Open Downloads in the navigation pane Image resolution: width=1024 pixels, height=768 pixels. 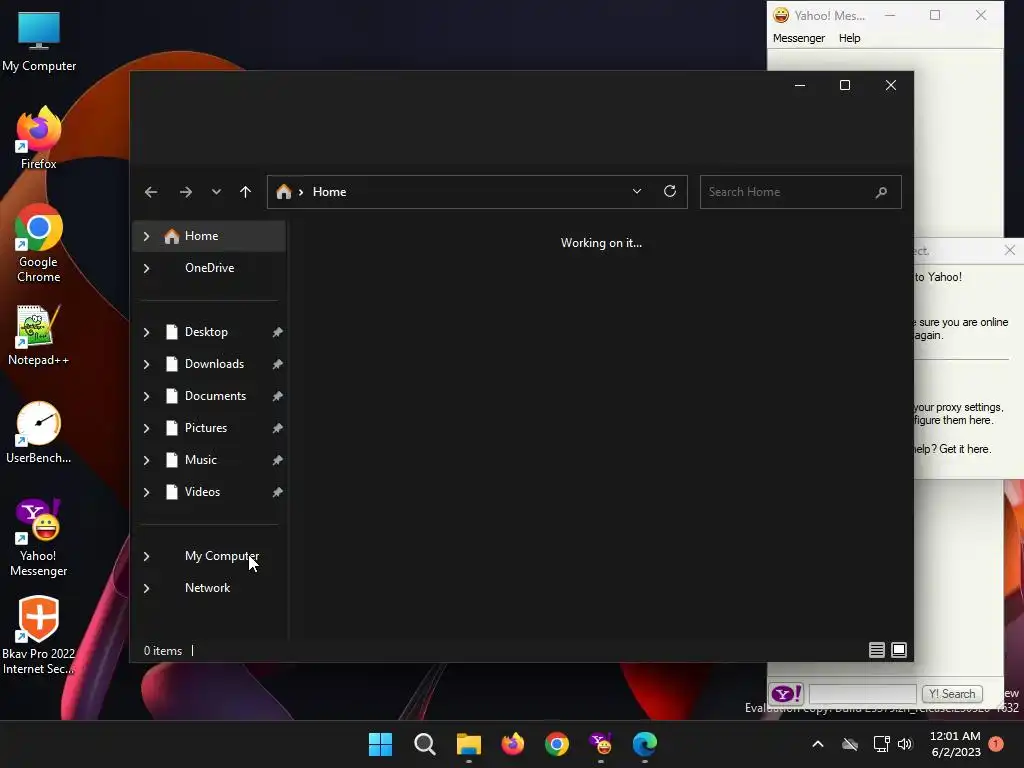[x=214, y=364]
